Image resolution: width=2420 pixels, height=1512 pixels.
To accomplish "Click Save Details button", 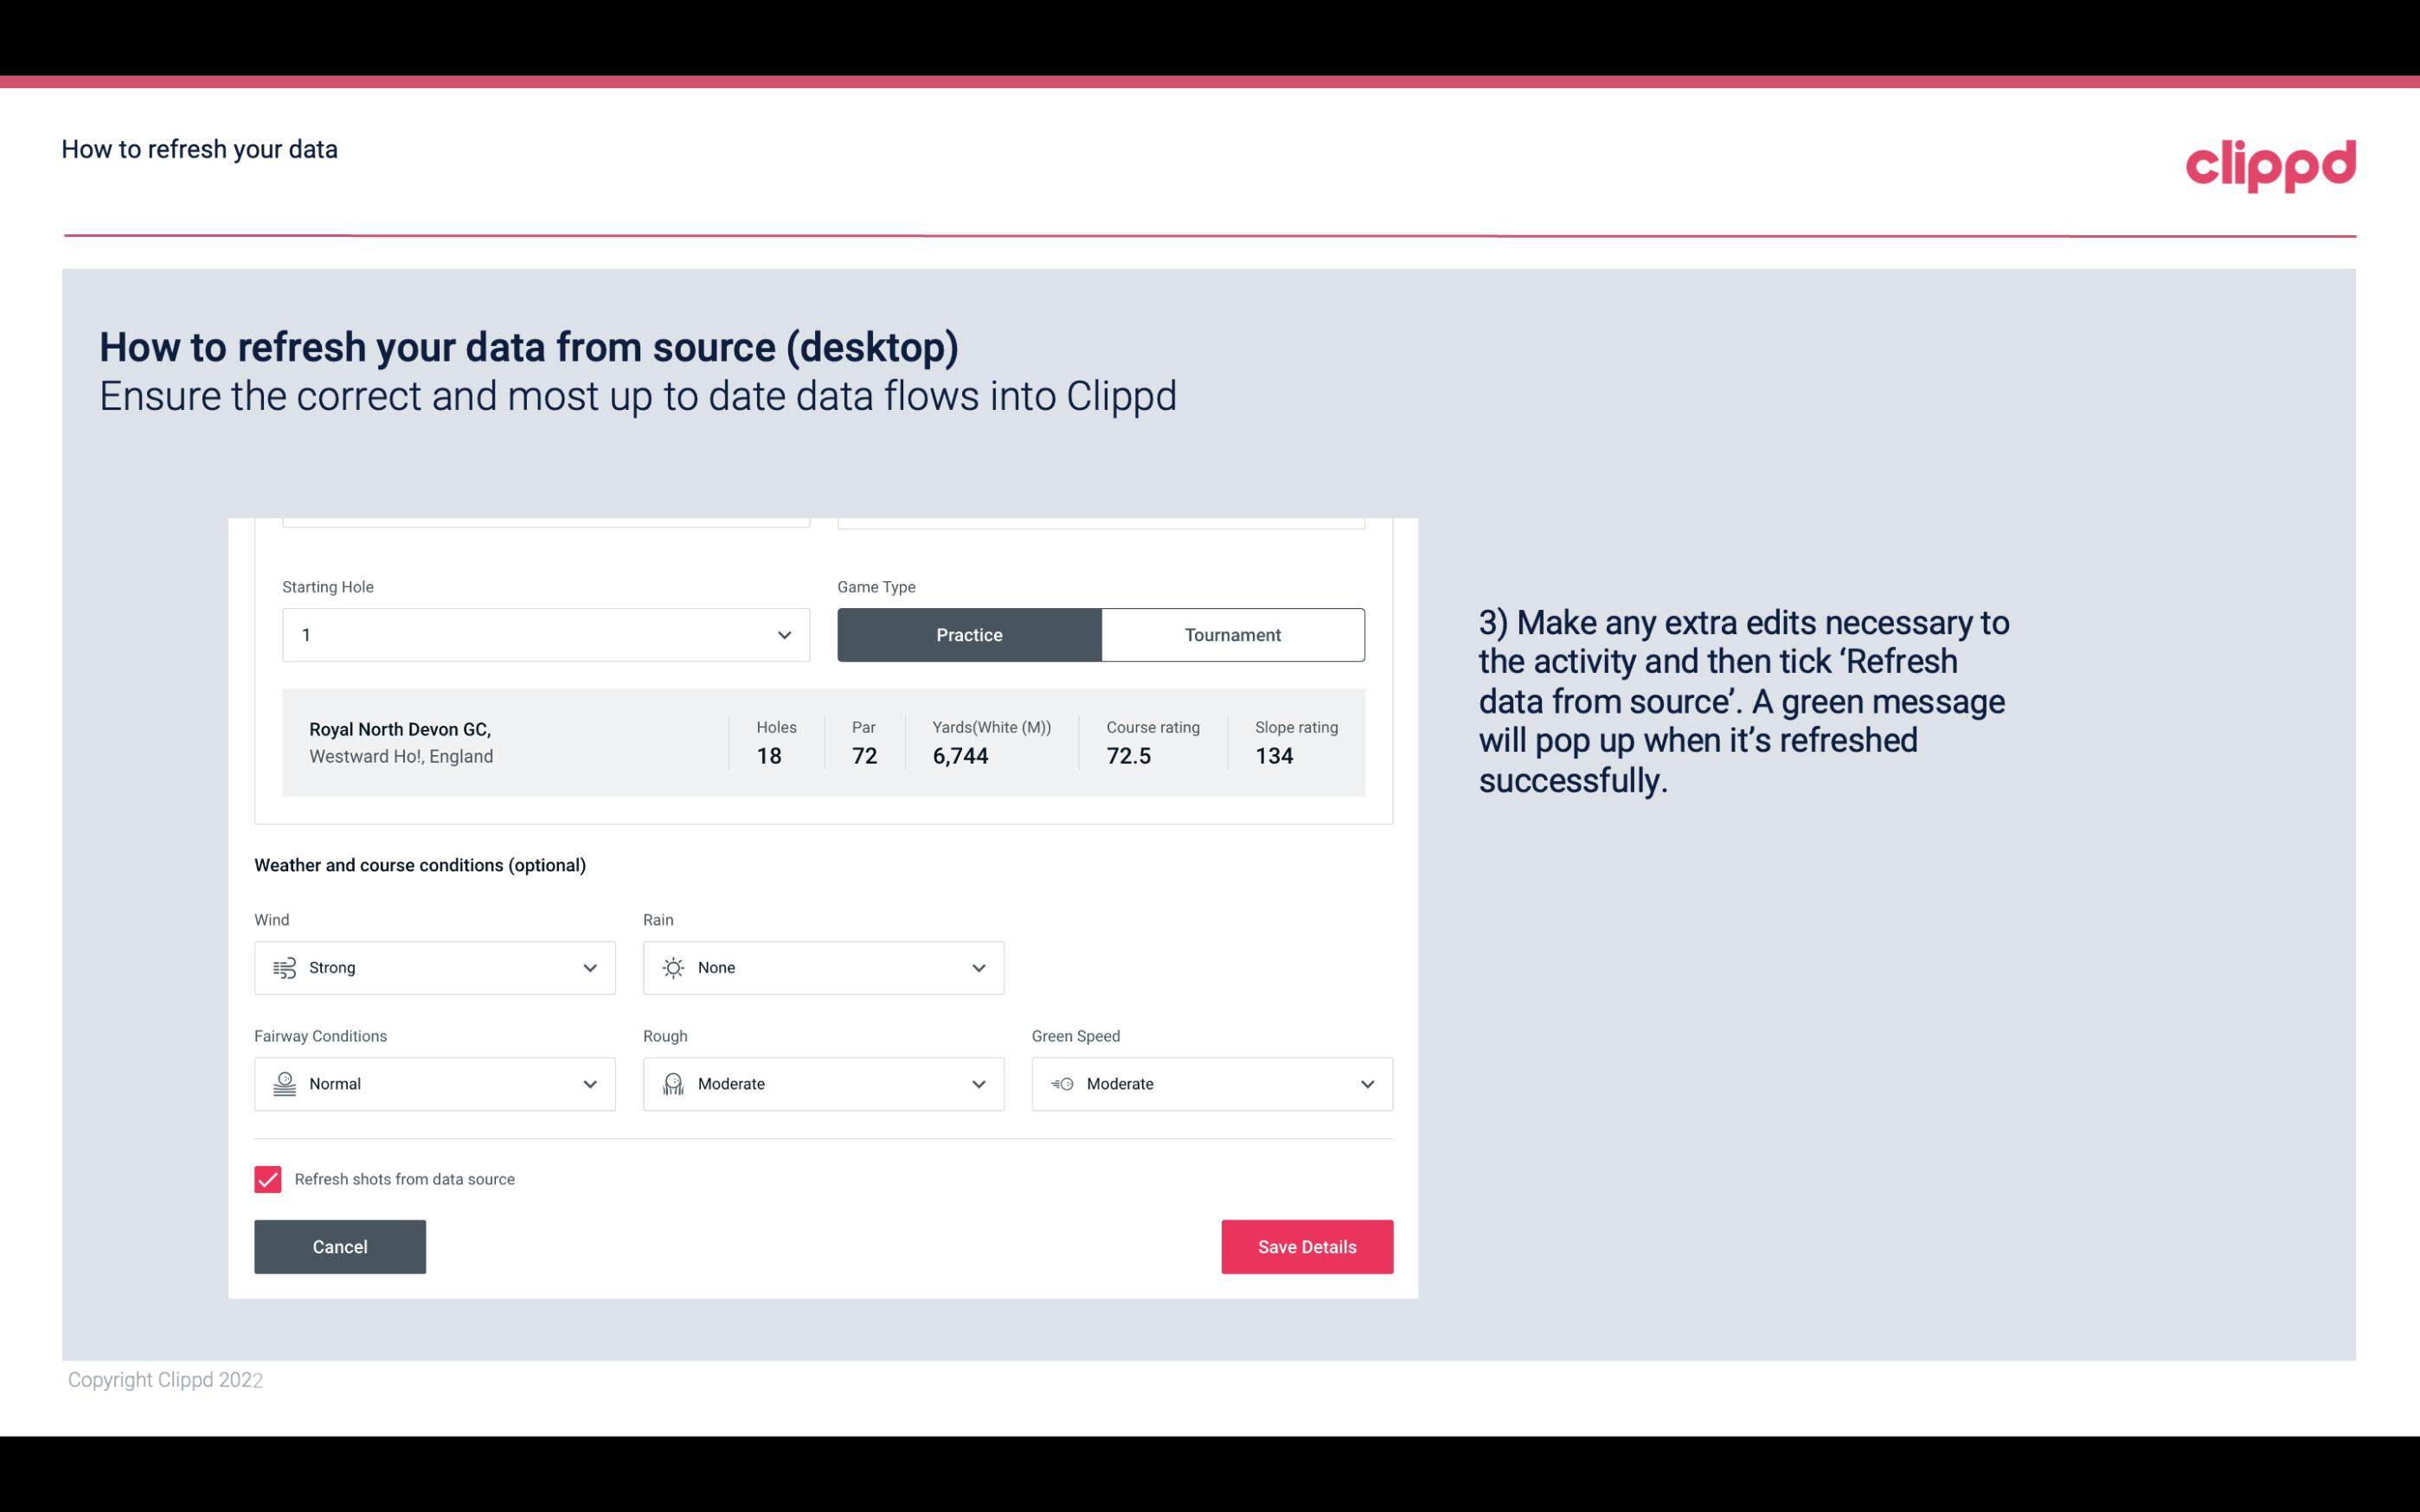I will tap(1306, 1246).
